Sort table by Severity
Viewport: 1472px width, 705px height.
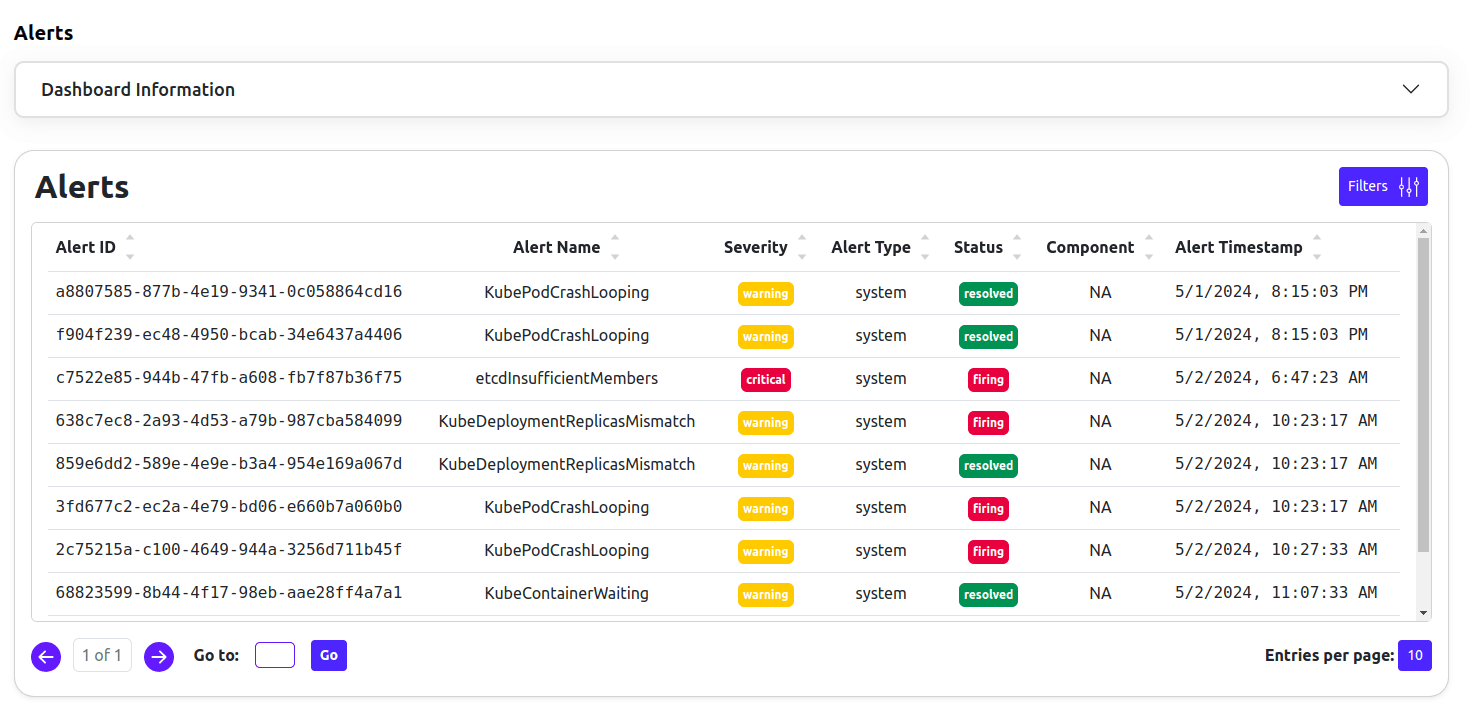click(x=801, y=247)
